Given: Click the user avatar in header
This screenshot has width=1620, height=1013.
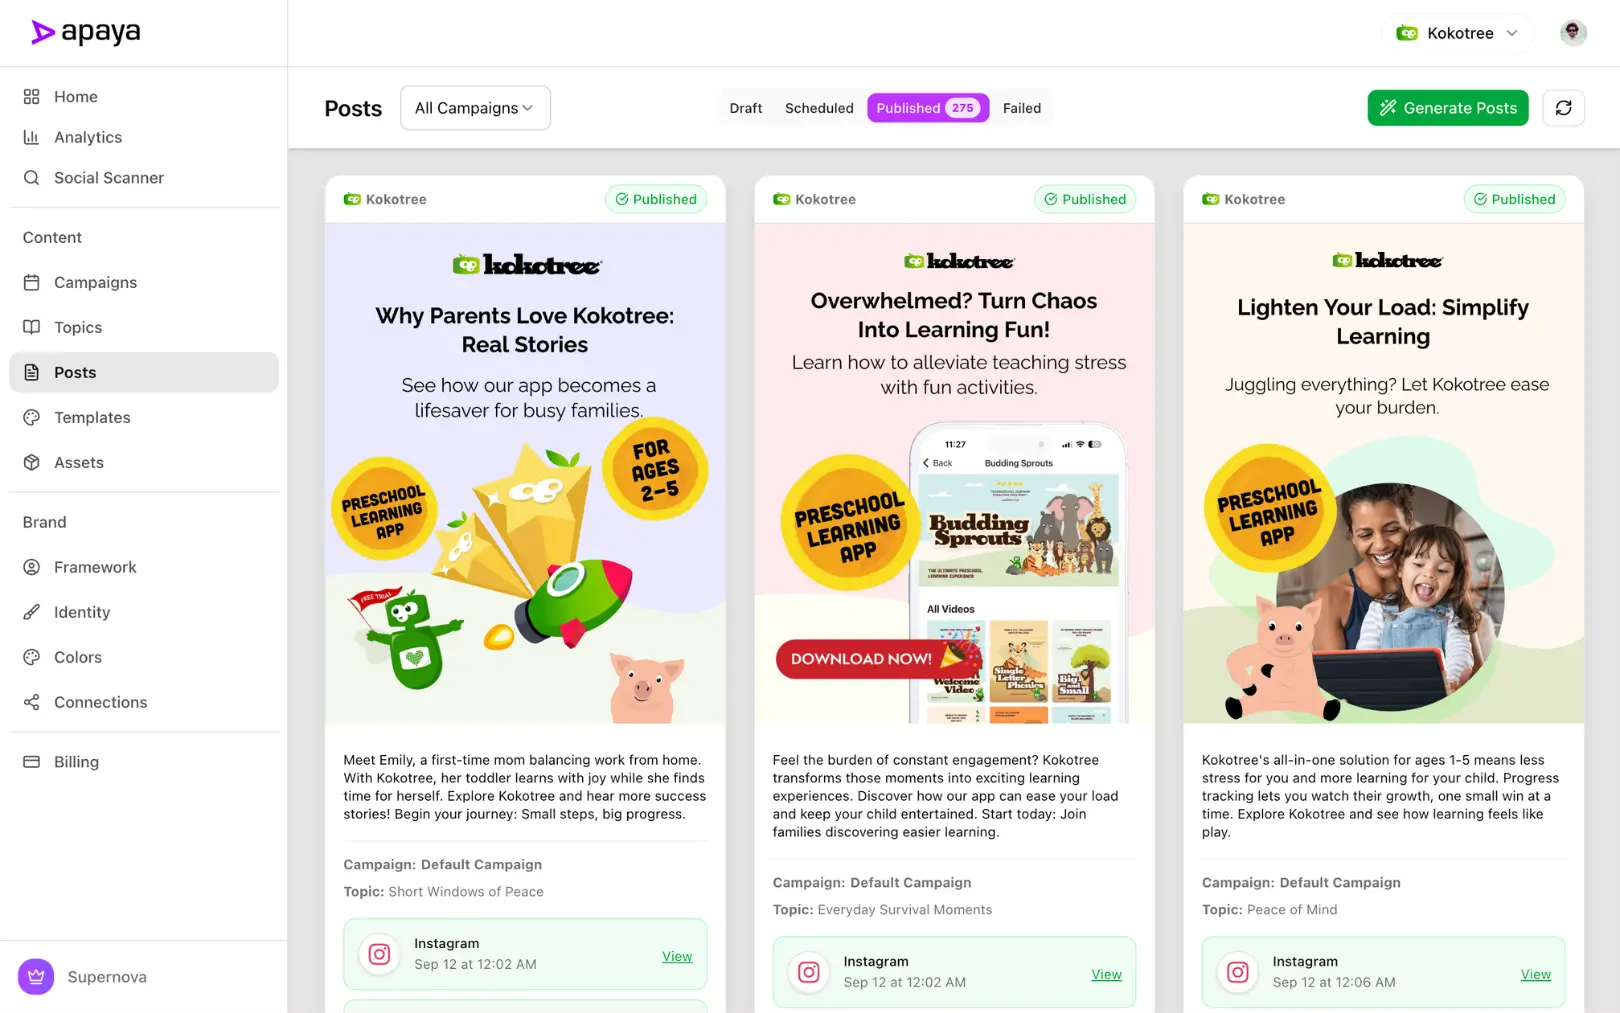Looking at the screenshot, I should pyautogui.click(x=1573, y=33).
